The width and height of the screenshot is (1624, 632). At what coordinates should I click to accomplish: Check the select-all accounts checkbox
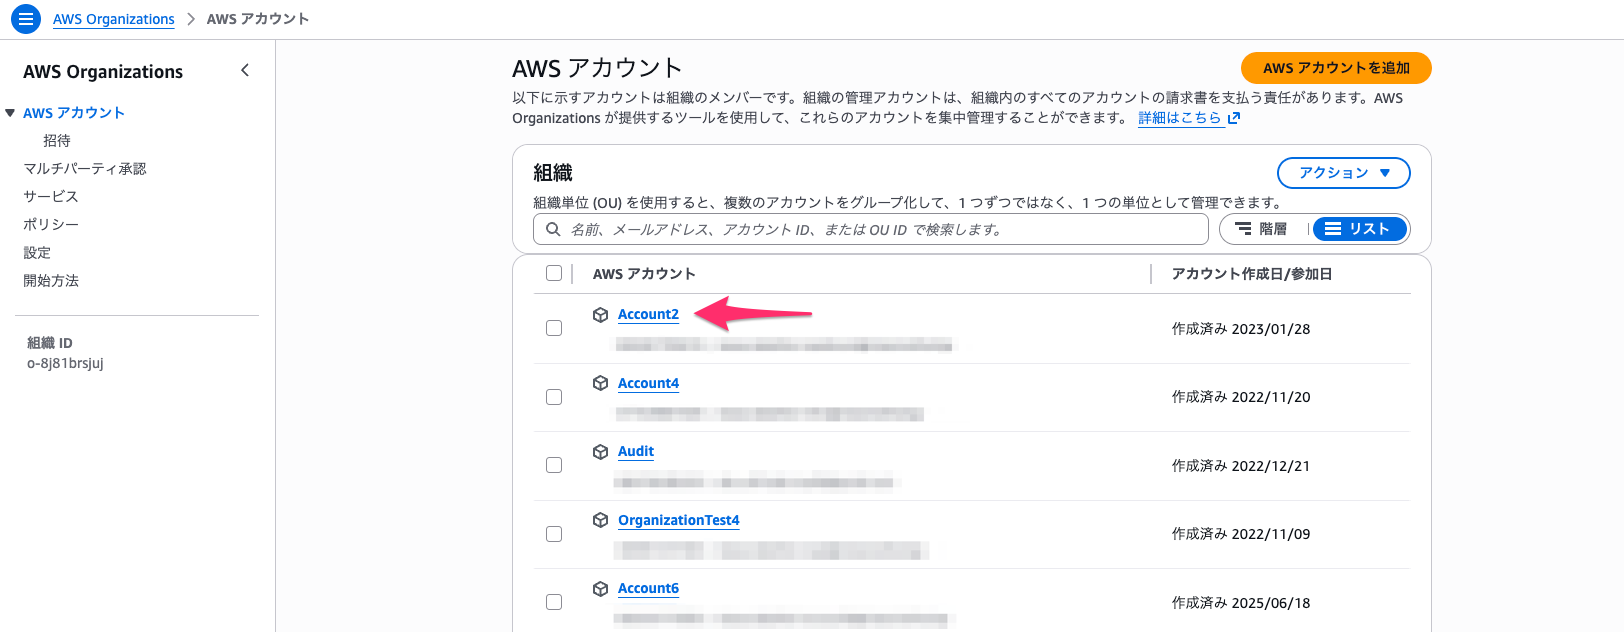[x=554, y=272]
